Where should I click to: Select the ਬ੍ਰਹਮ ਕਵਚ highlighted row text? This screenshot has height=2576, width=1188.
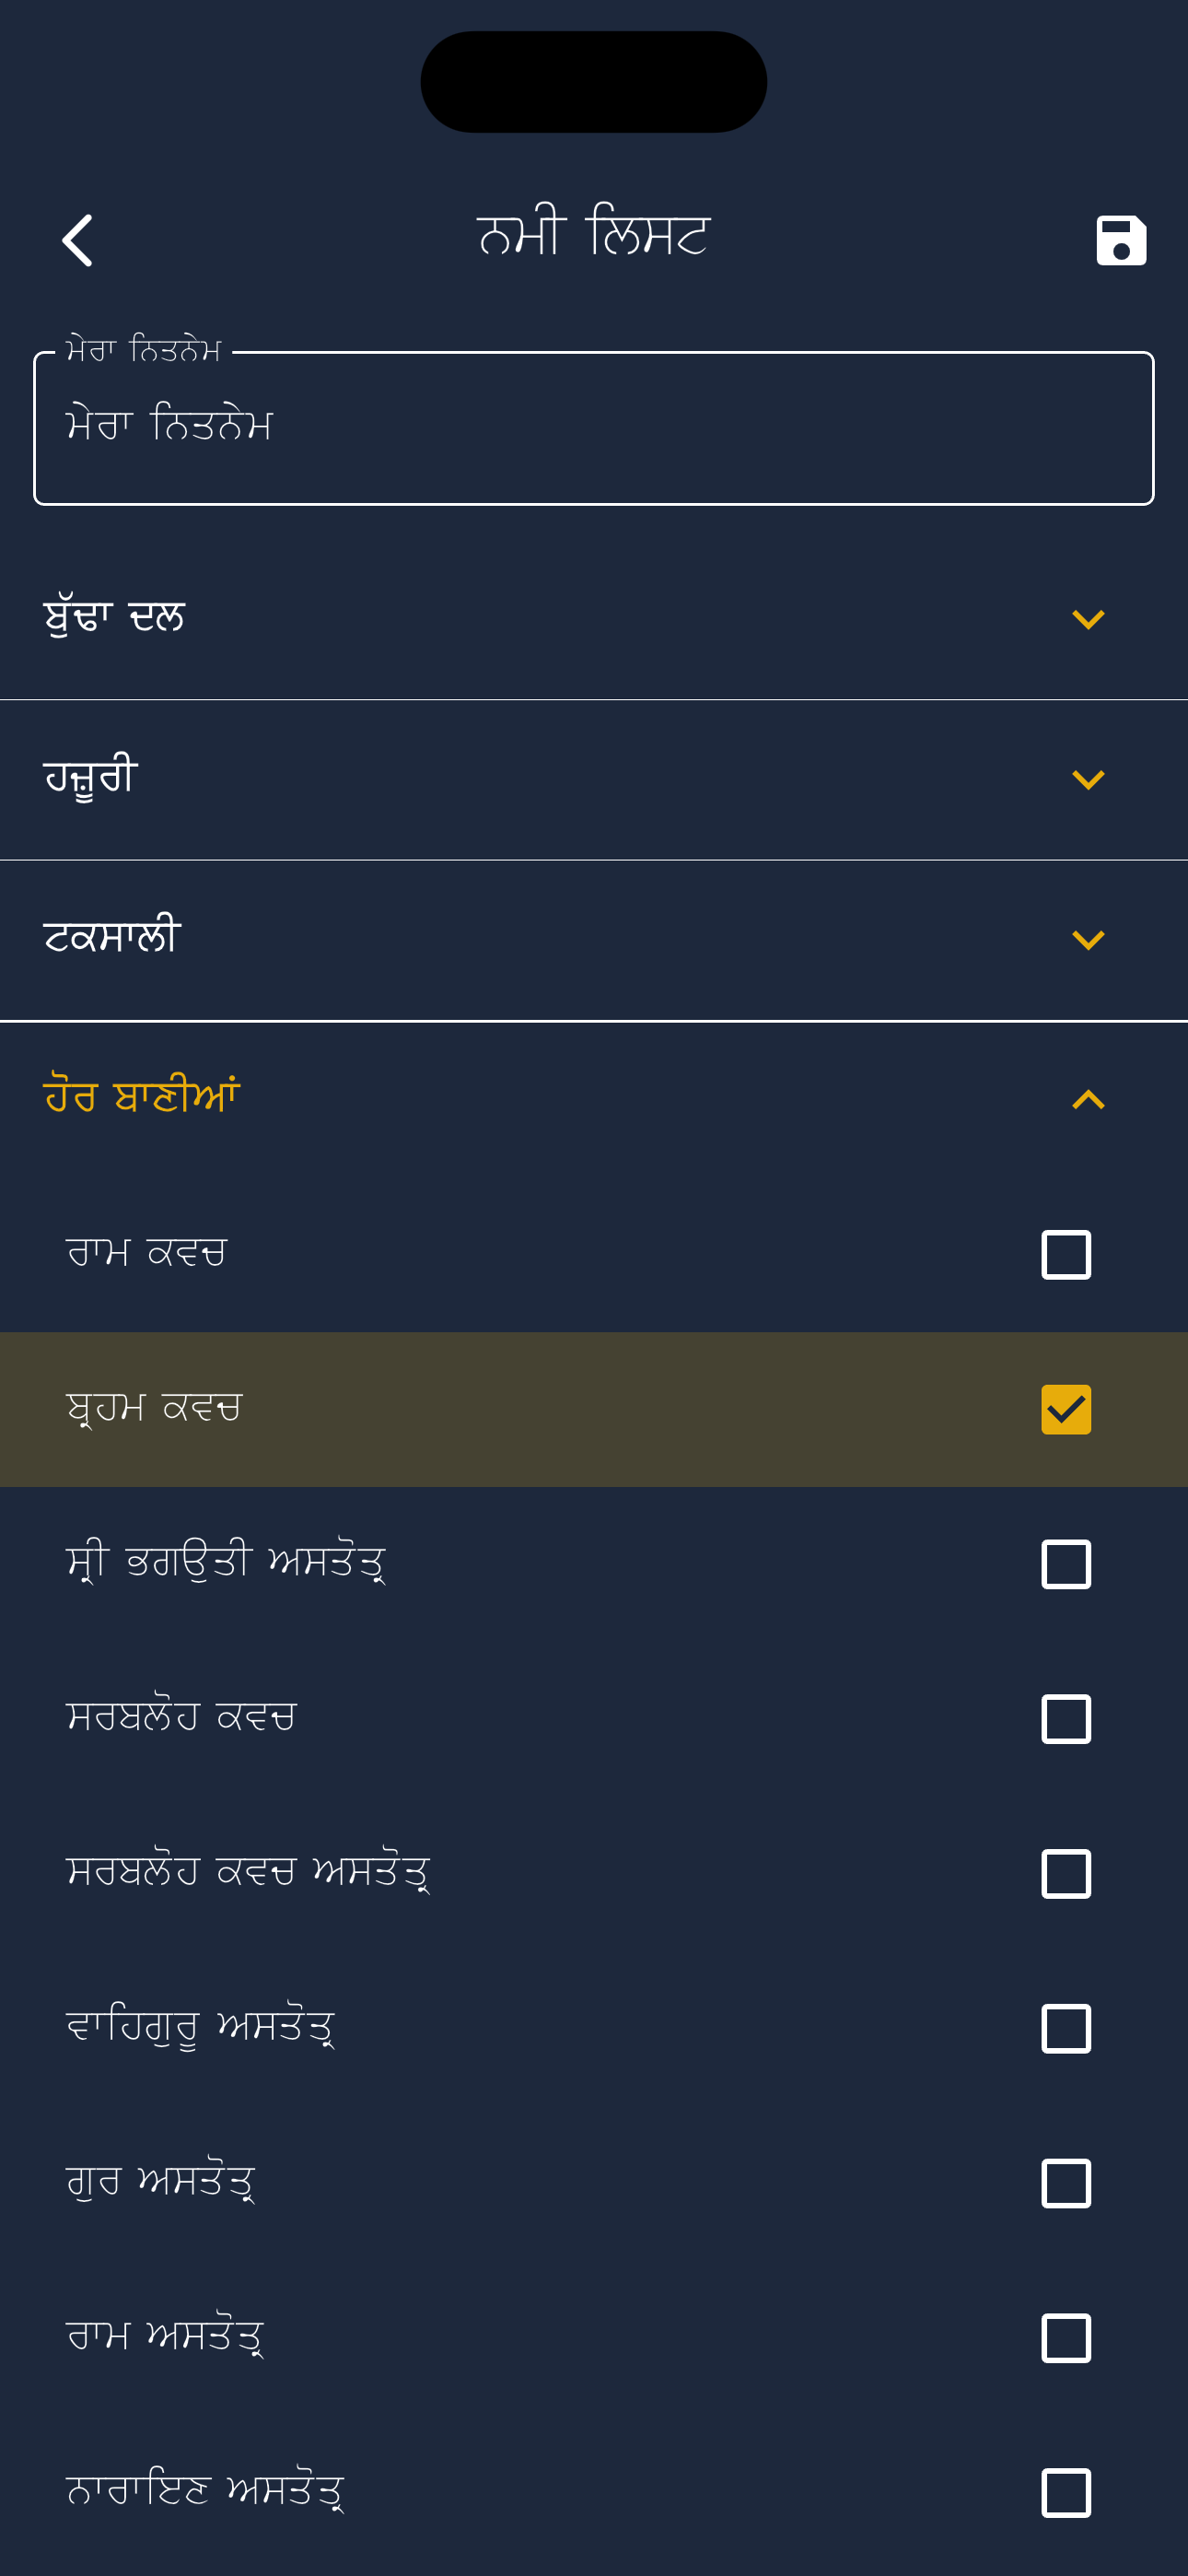154,1408
